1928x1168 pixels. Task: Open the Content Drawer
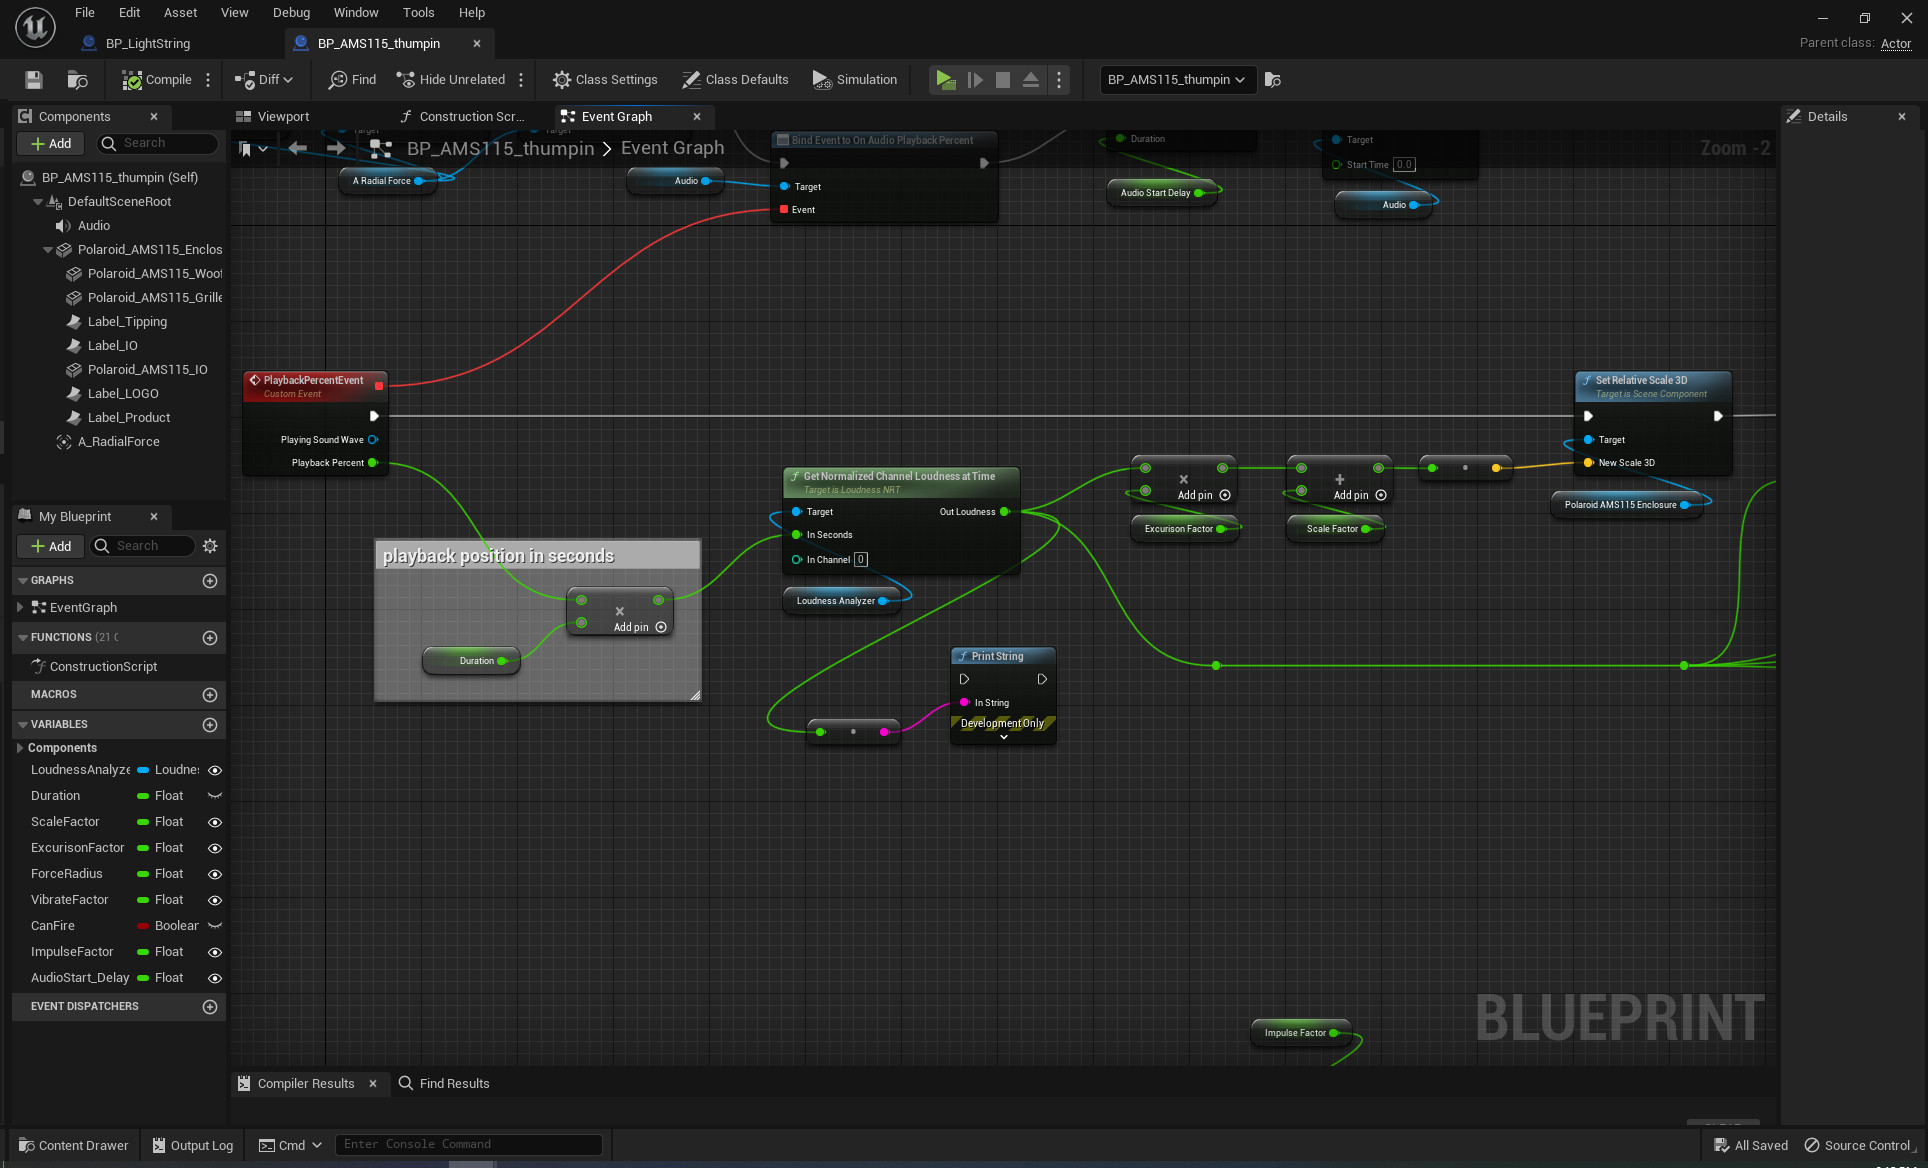pos(74,1145)
